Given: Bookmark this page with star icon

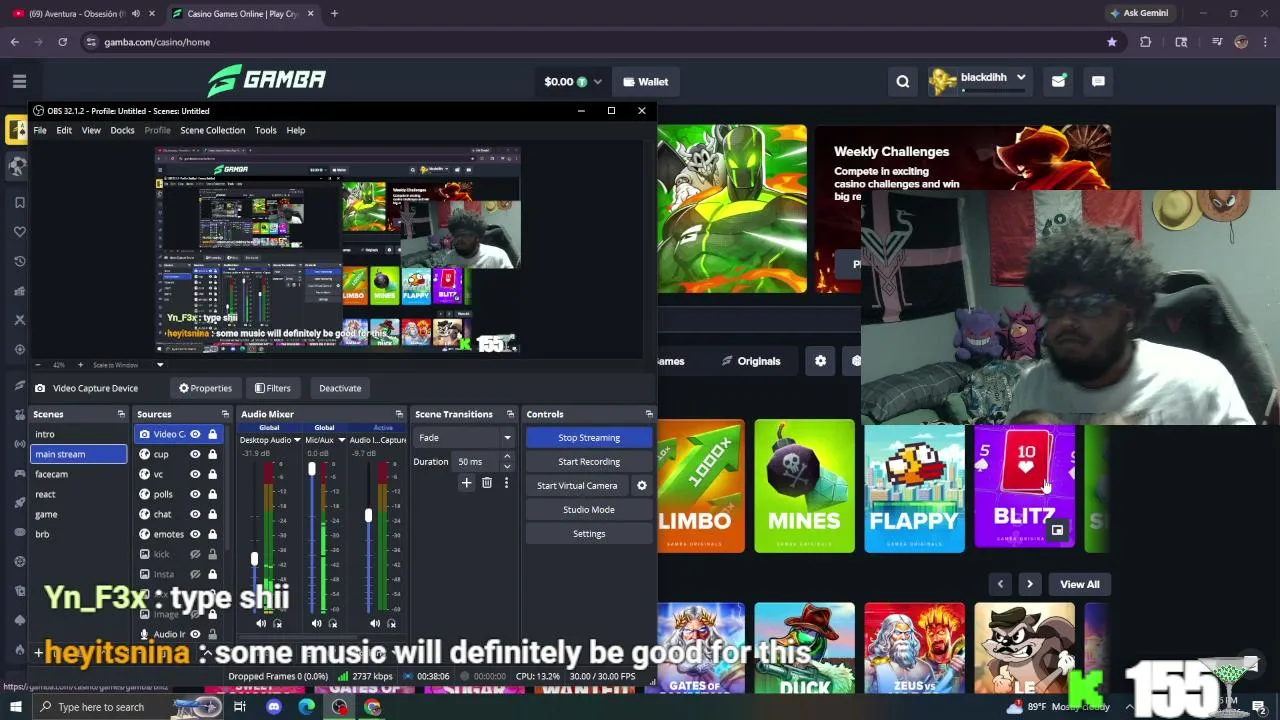Looking at the screenshot, I should tap(1112, 42).
